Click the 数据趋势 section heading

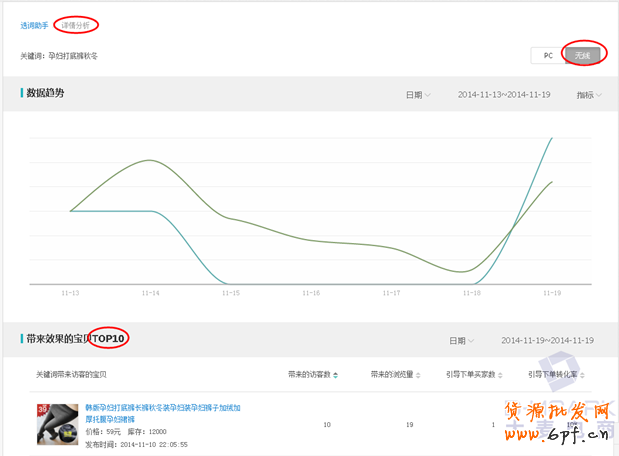point(46,93)
